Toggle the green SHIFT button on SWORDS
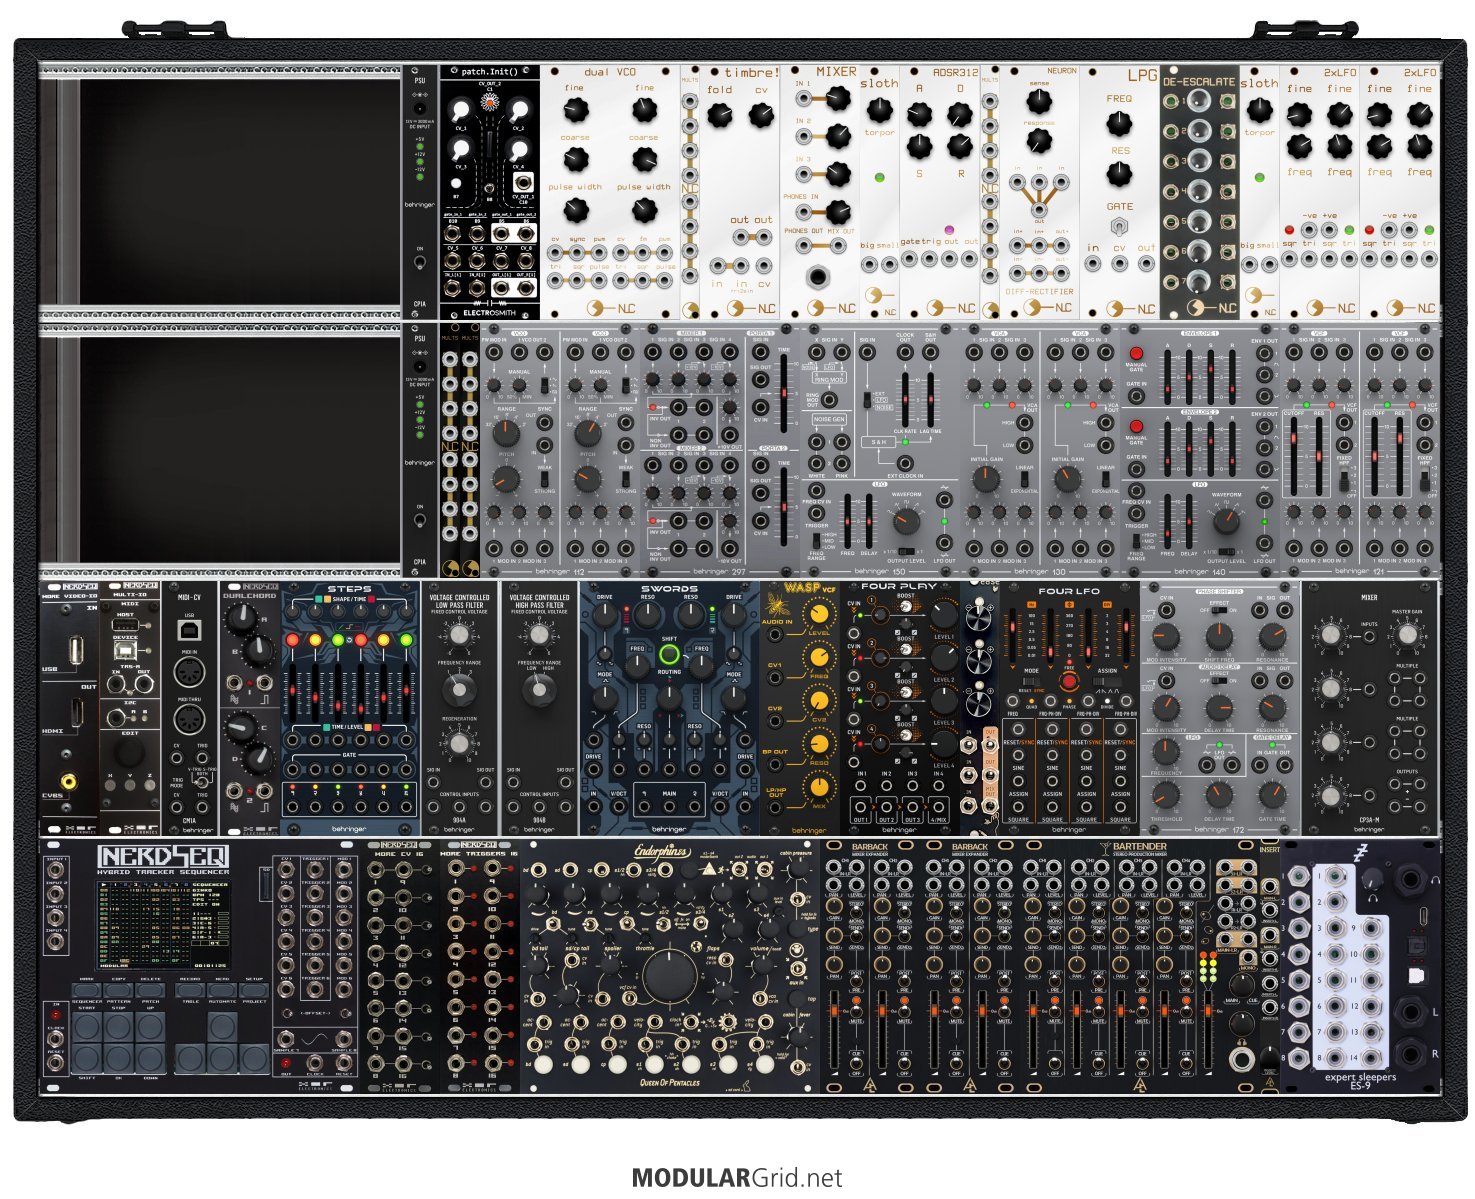Viewport: 1475px width, 1199px height. (669, 656)
